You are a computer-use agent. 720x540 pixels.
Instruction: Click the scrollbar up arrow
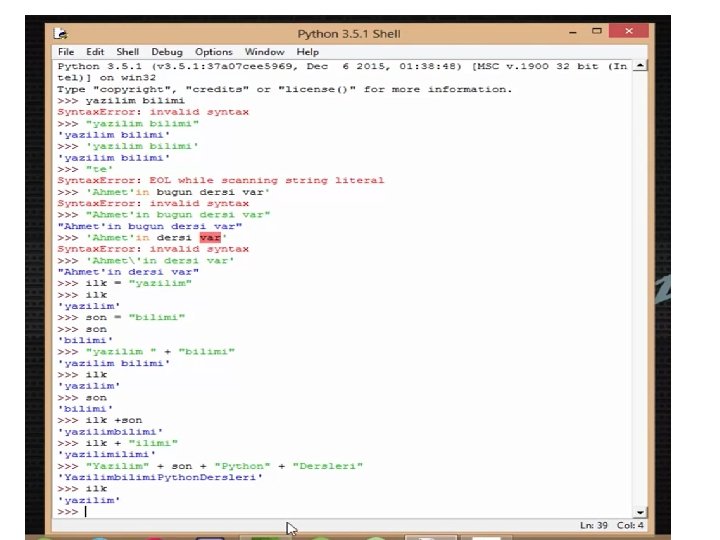click(640, 66)
